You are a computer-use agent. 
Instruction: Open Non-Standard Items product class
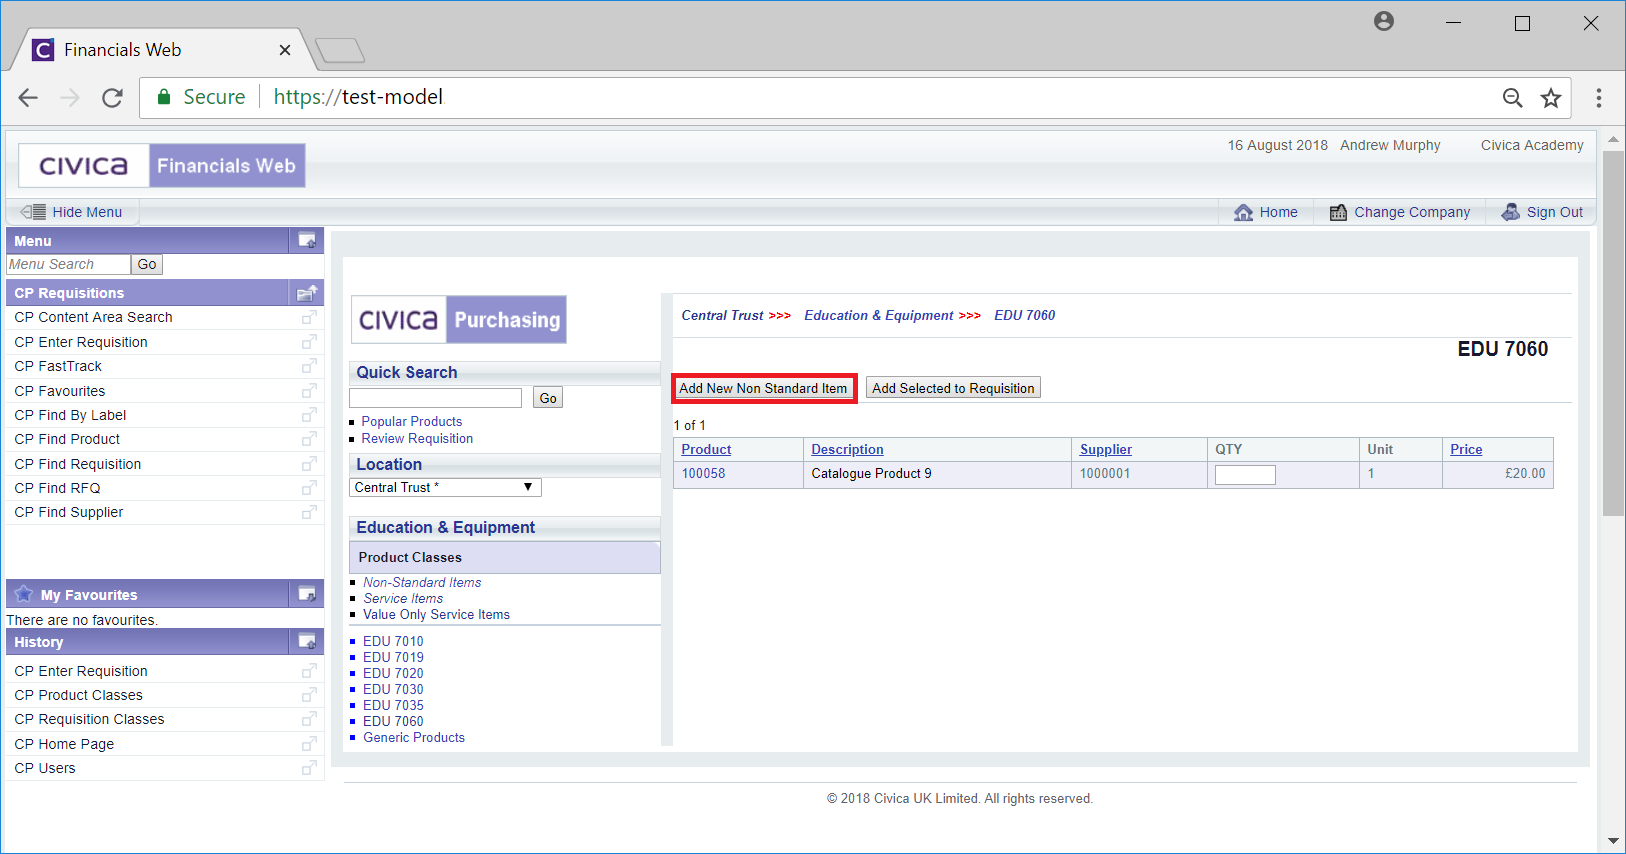point(422,583)
